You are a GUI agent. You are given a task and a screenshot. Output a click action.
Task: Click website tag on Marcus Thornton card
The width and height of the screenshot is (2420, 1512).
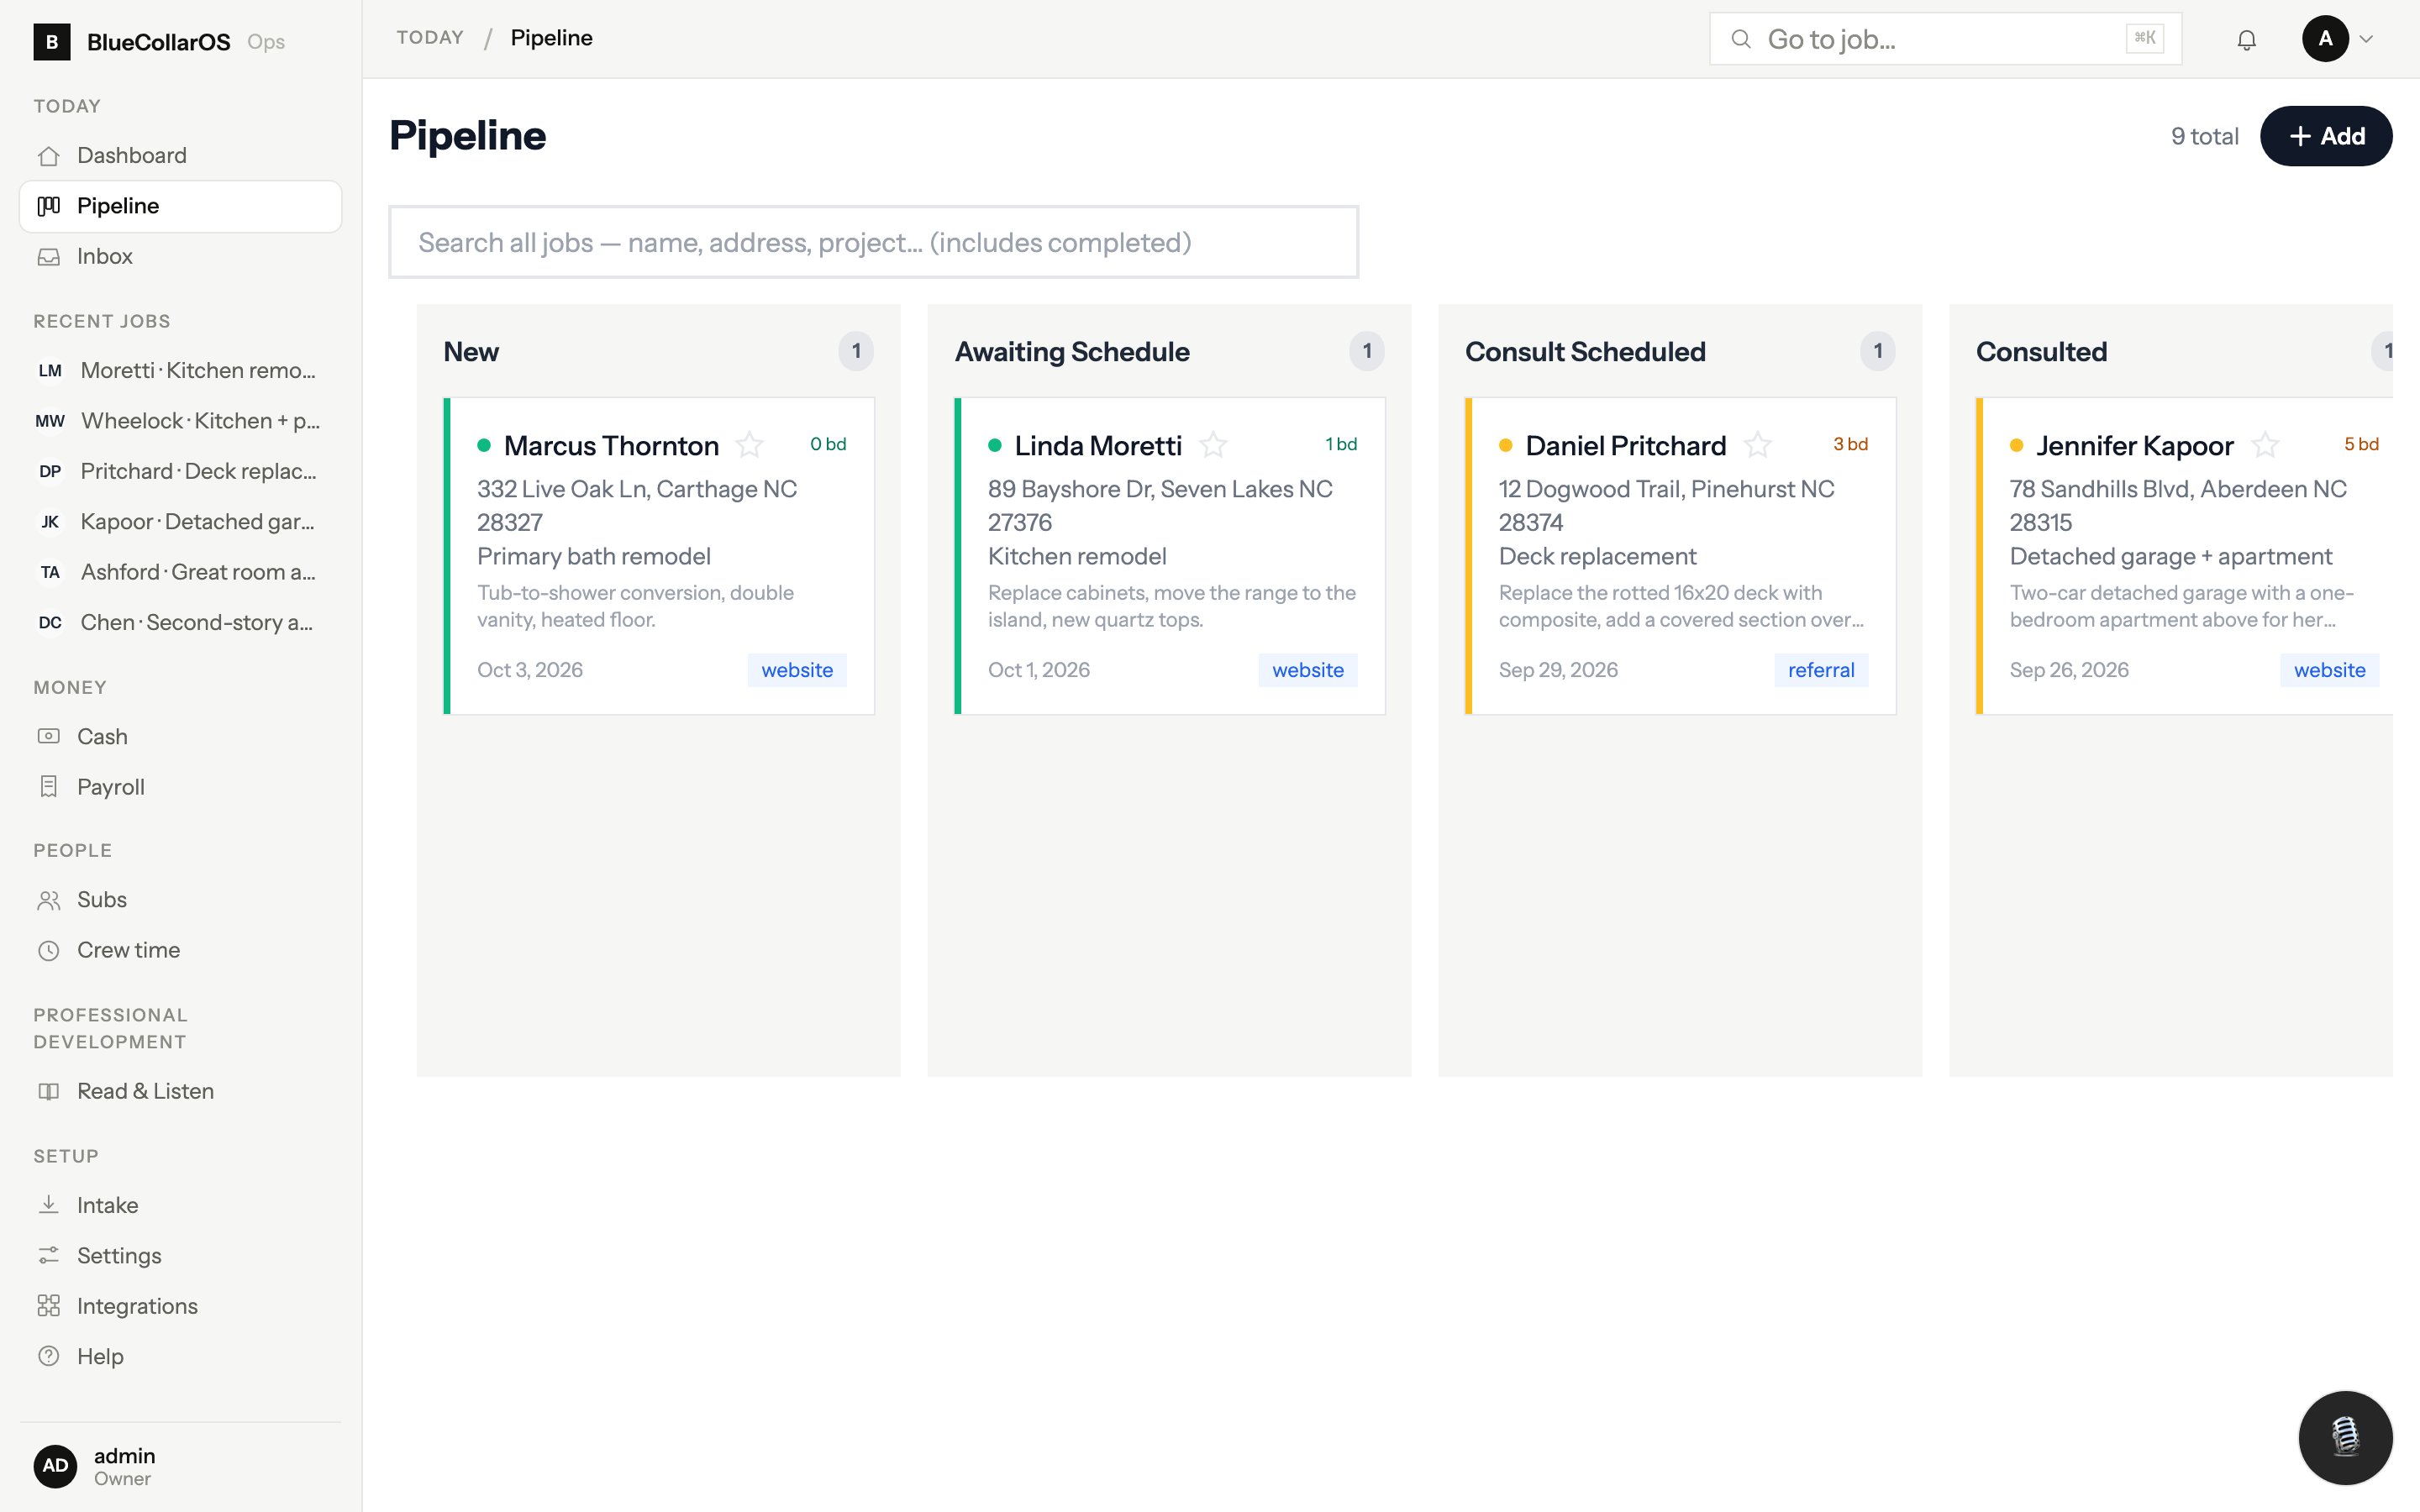tap(797, 670)
